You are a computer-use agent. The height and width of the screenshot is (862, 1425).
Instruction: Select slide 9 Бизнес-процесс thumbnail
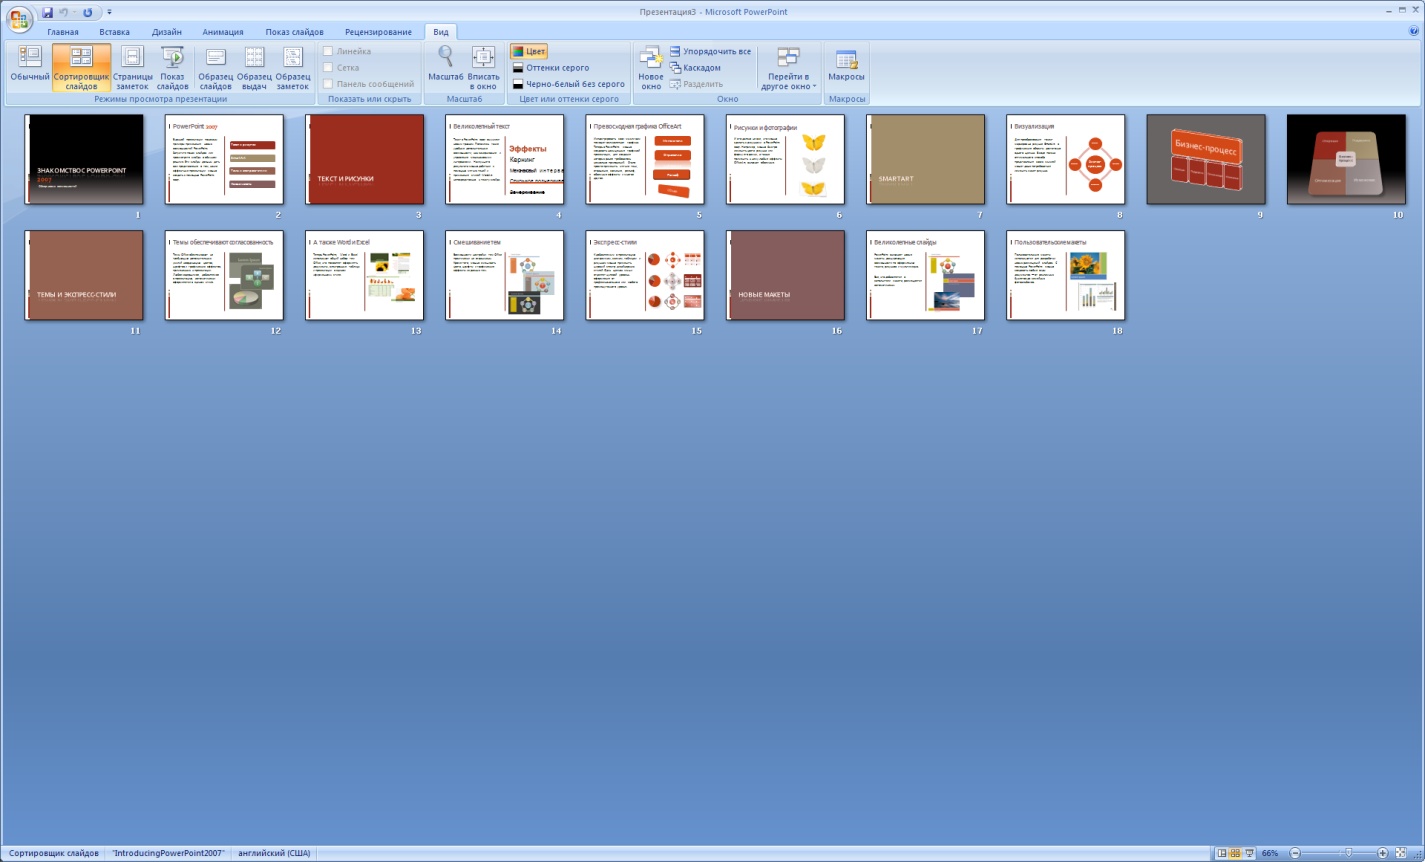point(1206,159)
